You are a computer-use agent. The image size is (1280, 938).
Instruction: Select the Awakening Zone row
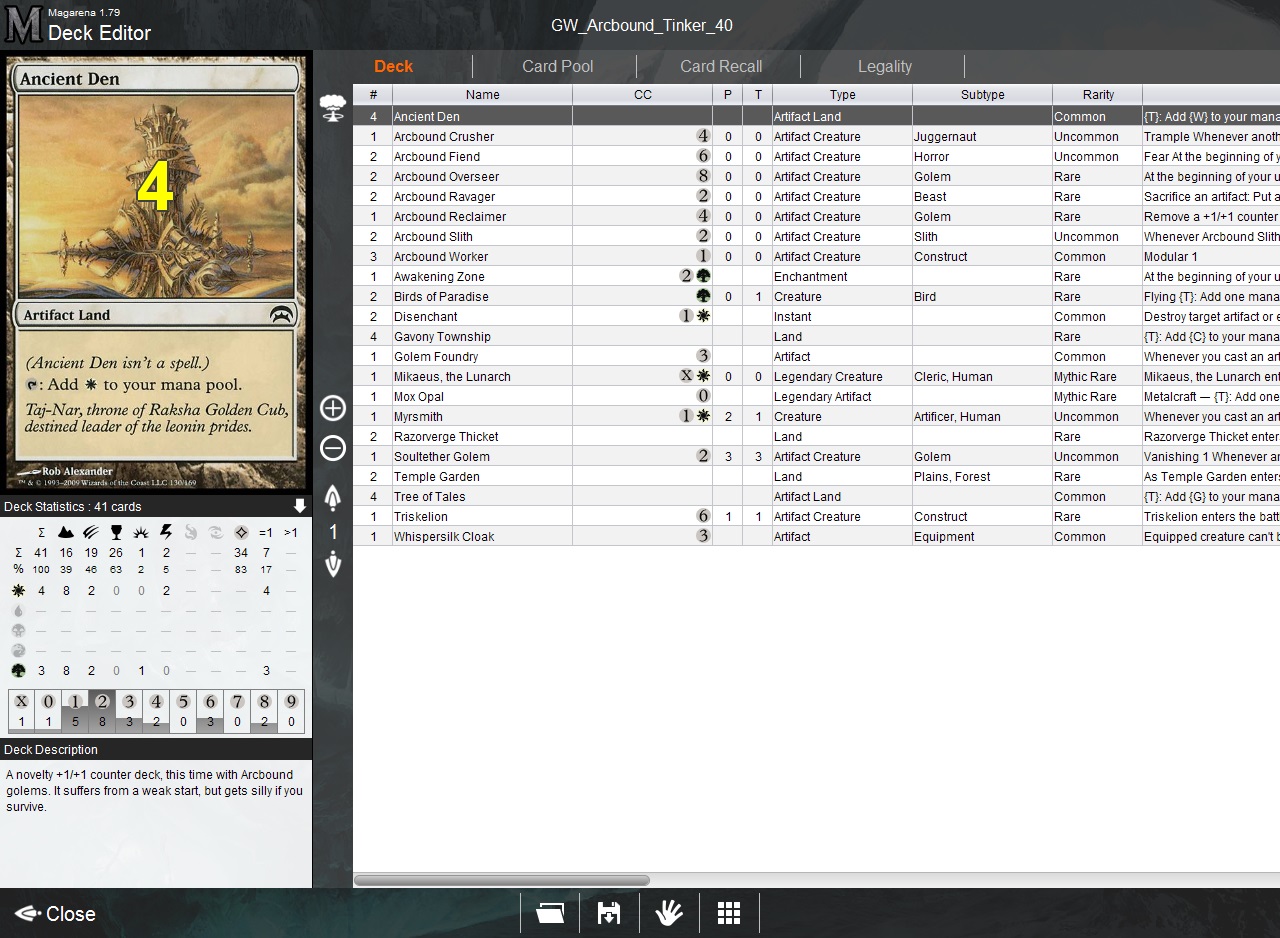[x=816, y=276]
